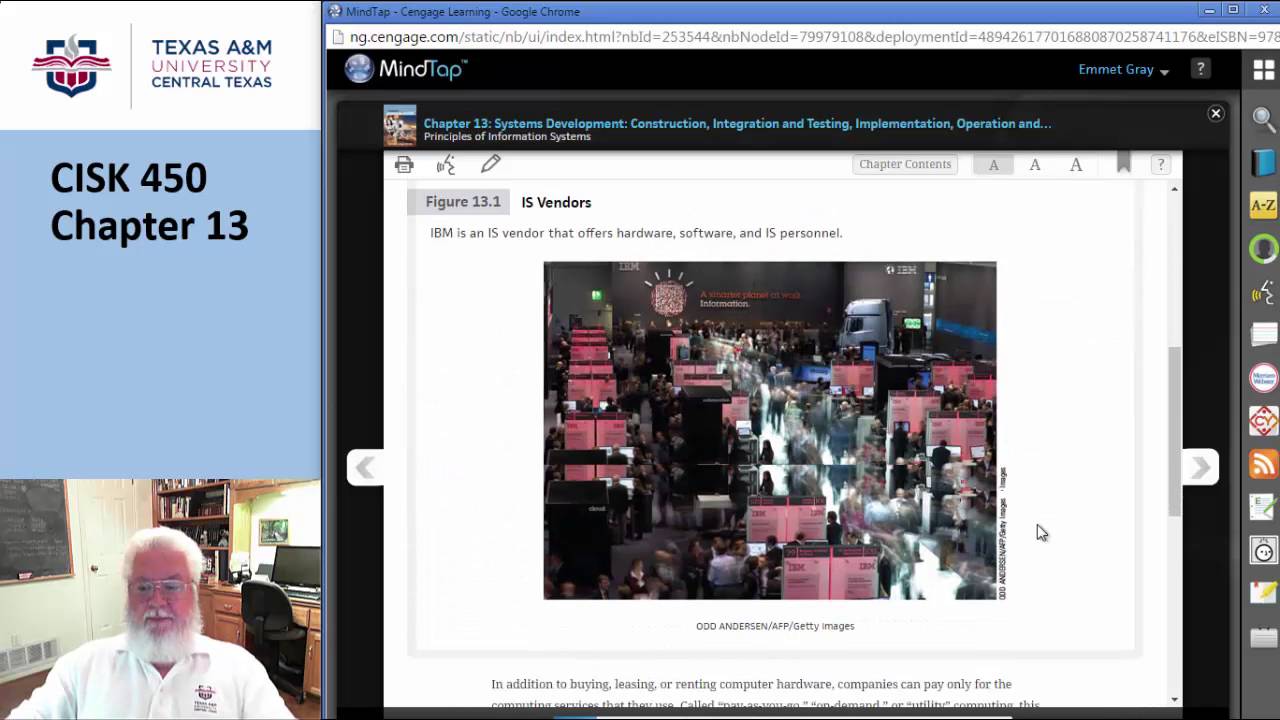Viewport: 1280px width, 720px height.
Task: Open the white clock-face sidebar app
Action: (x=1264, y=550)
